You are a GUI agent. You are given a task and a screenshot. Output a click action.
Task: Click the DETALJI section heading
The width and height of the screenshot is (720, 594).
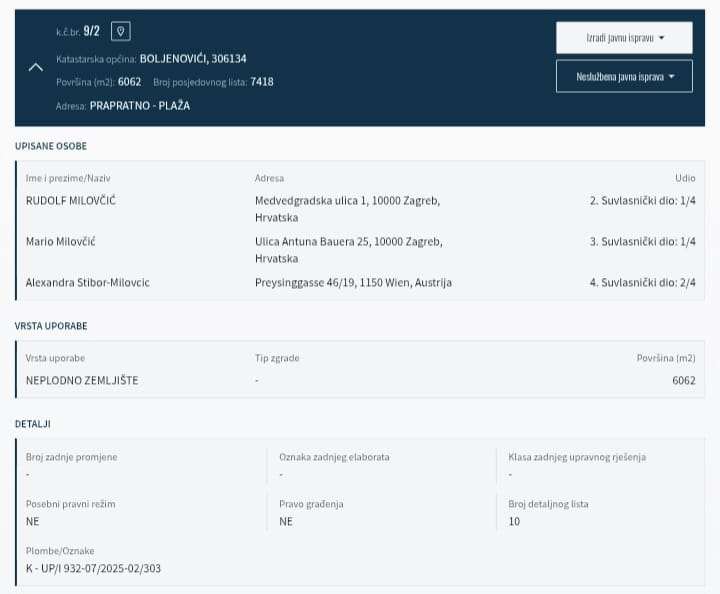tap(33, 424)
